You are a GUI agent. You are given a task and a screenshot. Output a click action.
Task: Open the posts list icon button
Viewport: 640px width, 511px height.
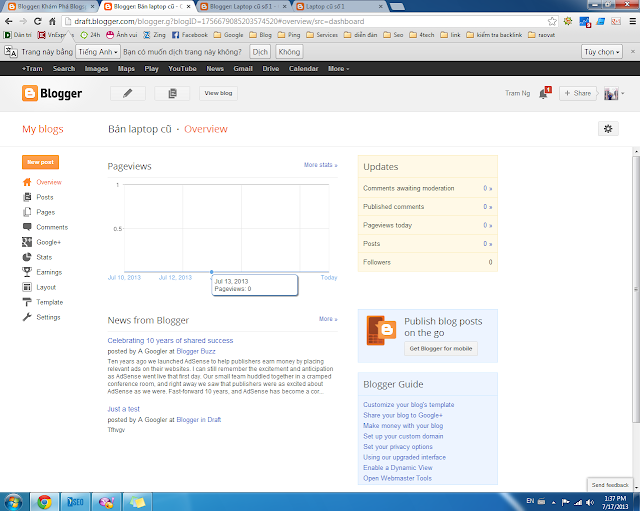172,93
